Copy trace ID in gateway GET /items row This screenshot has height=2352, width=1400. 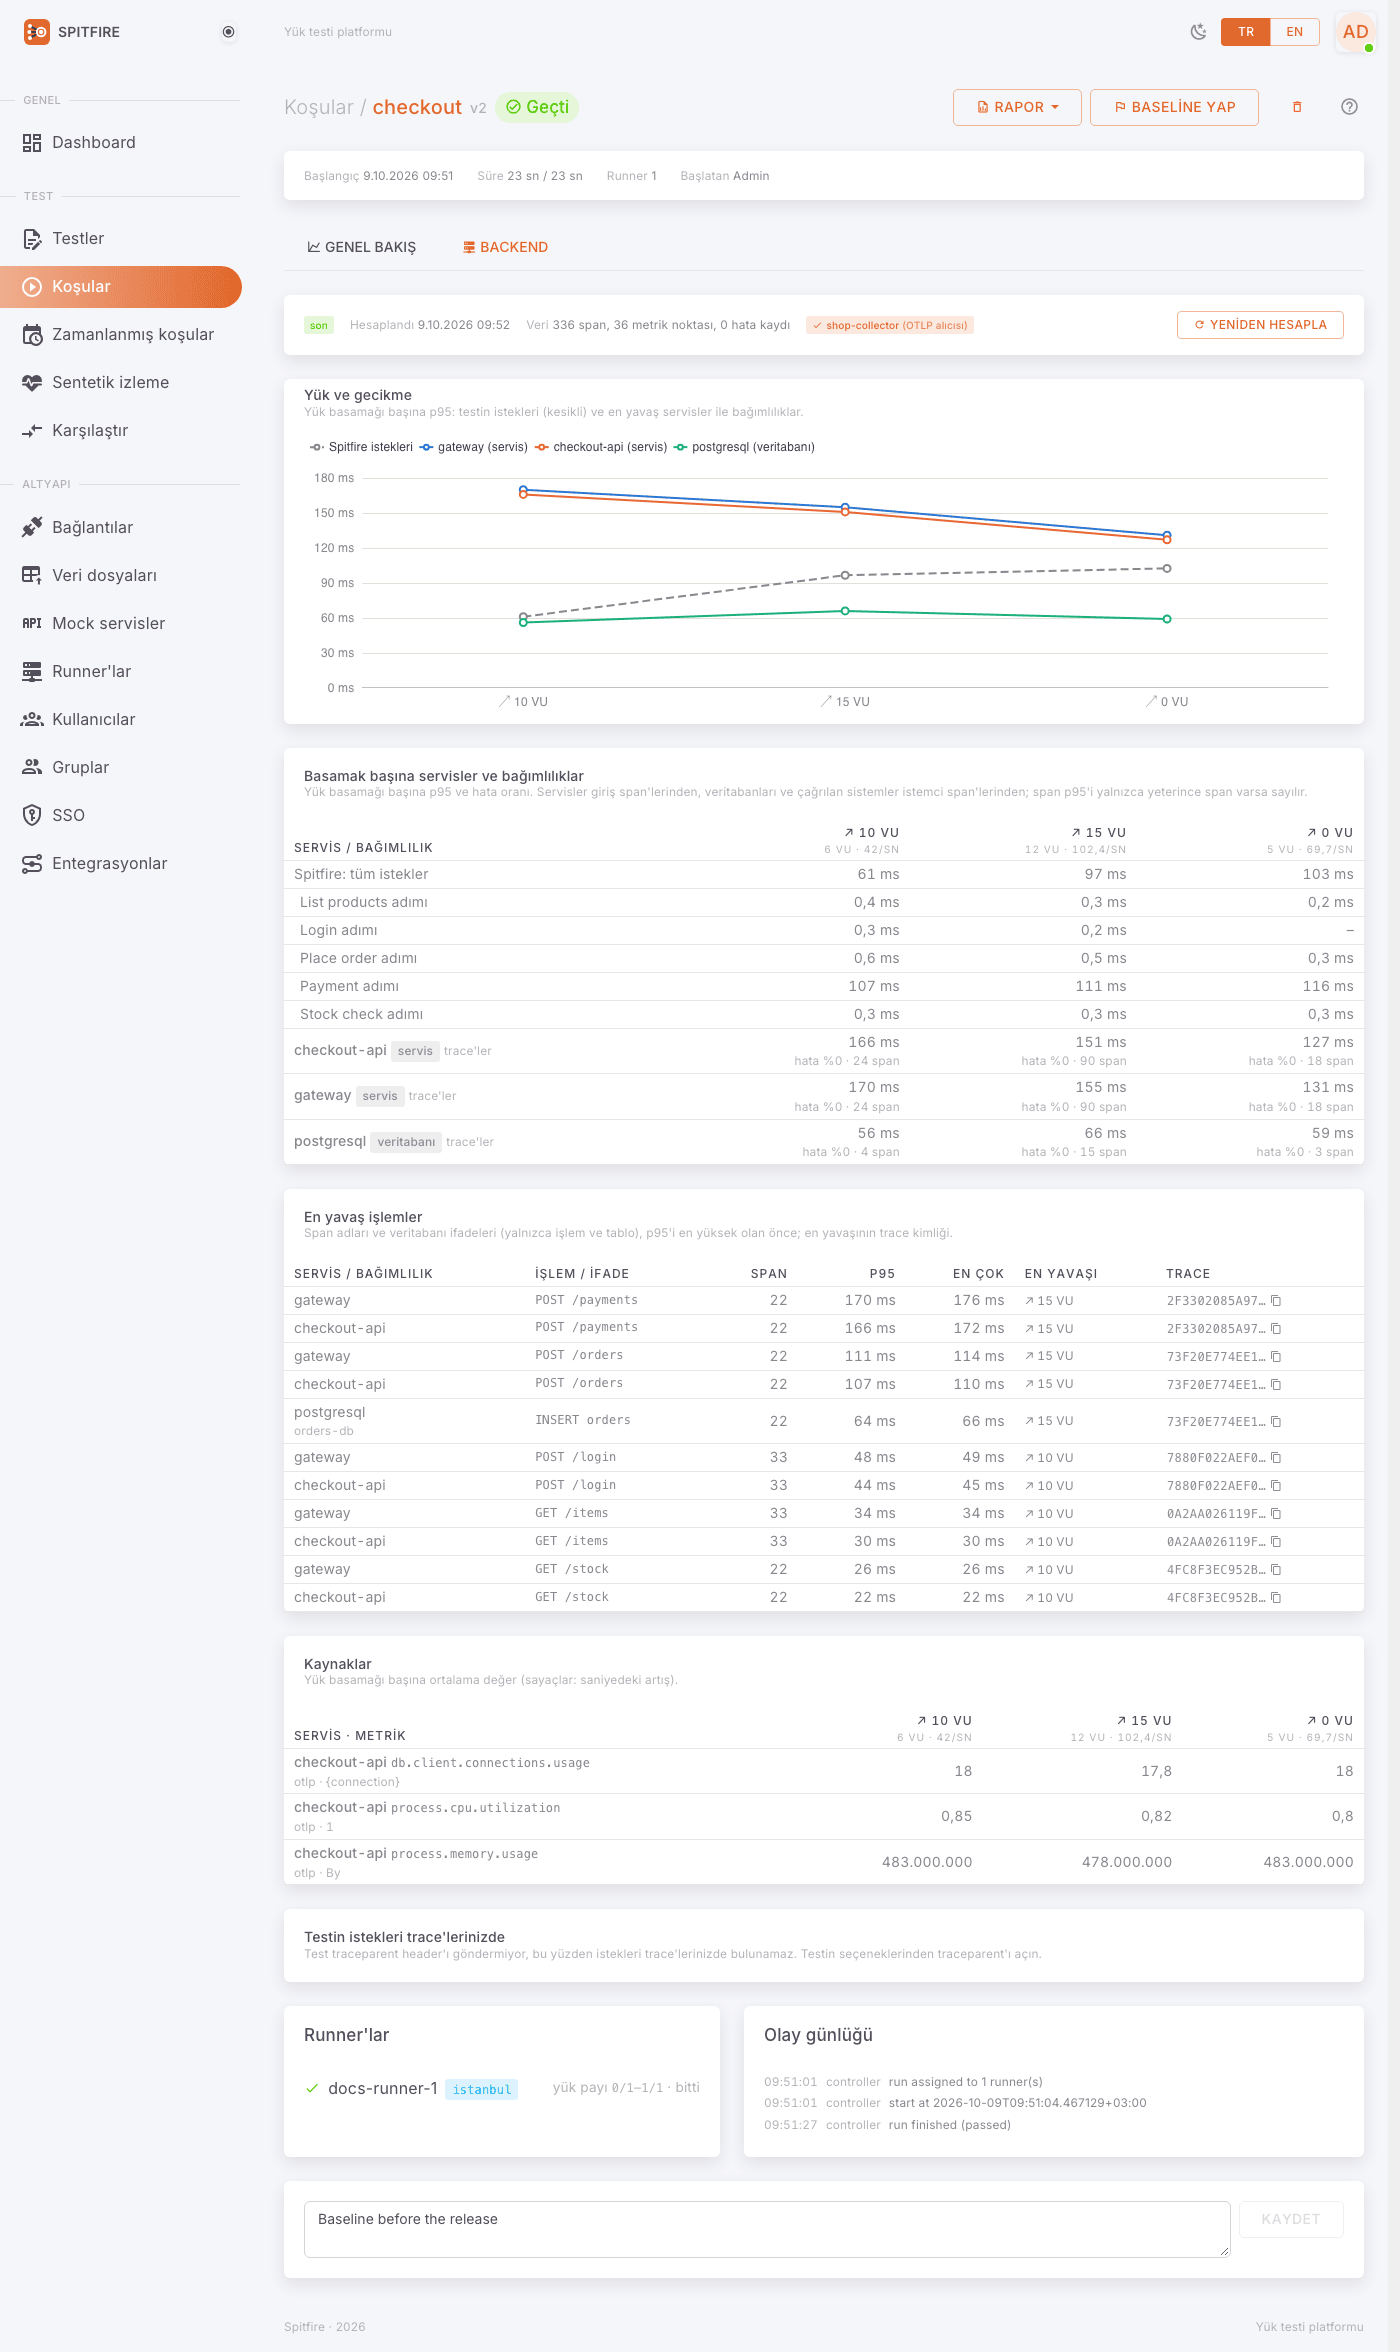tap(1276, 1514)
